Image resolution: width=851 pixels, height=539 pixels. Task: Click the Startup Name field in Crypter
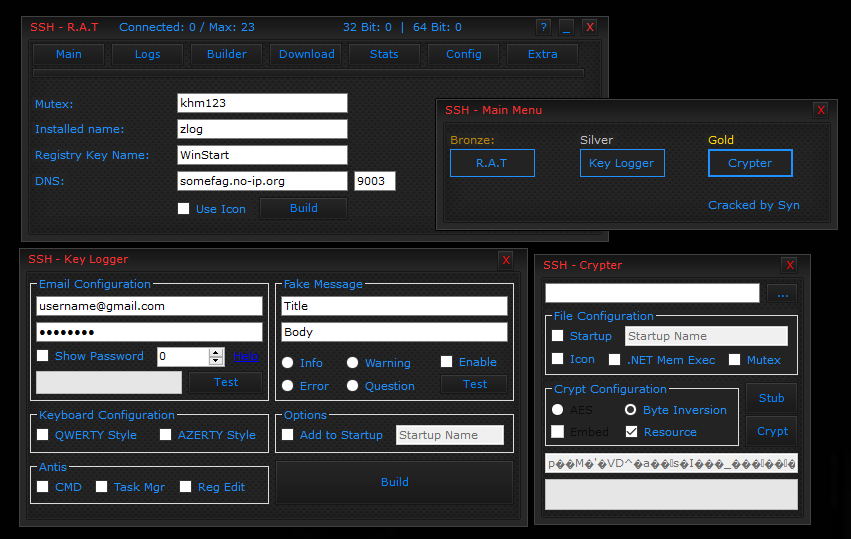[x=706, y=336]
